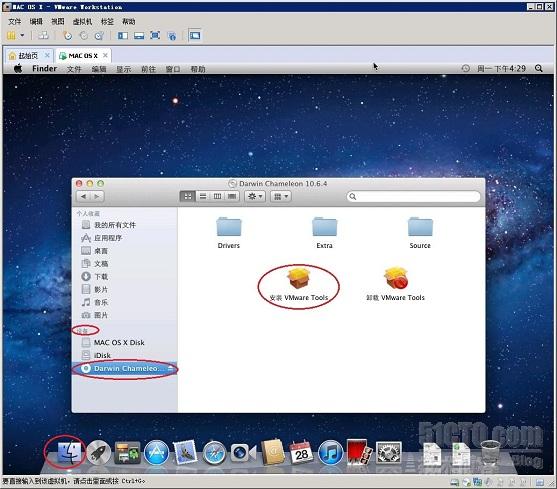Switch Finder to list view

(203, 196)
